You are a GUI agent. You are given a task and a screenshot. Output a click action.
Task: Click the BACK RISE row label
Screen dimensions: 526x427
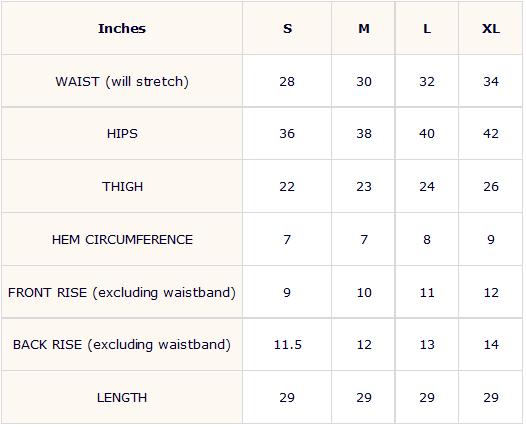[x=122, y=345]
